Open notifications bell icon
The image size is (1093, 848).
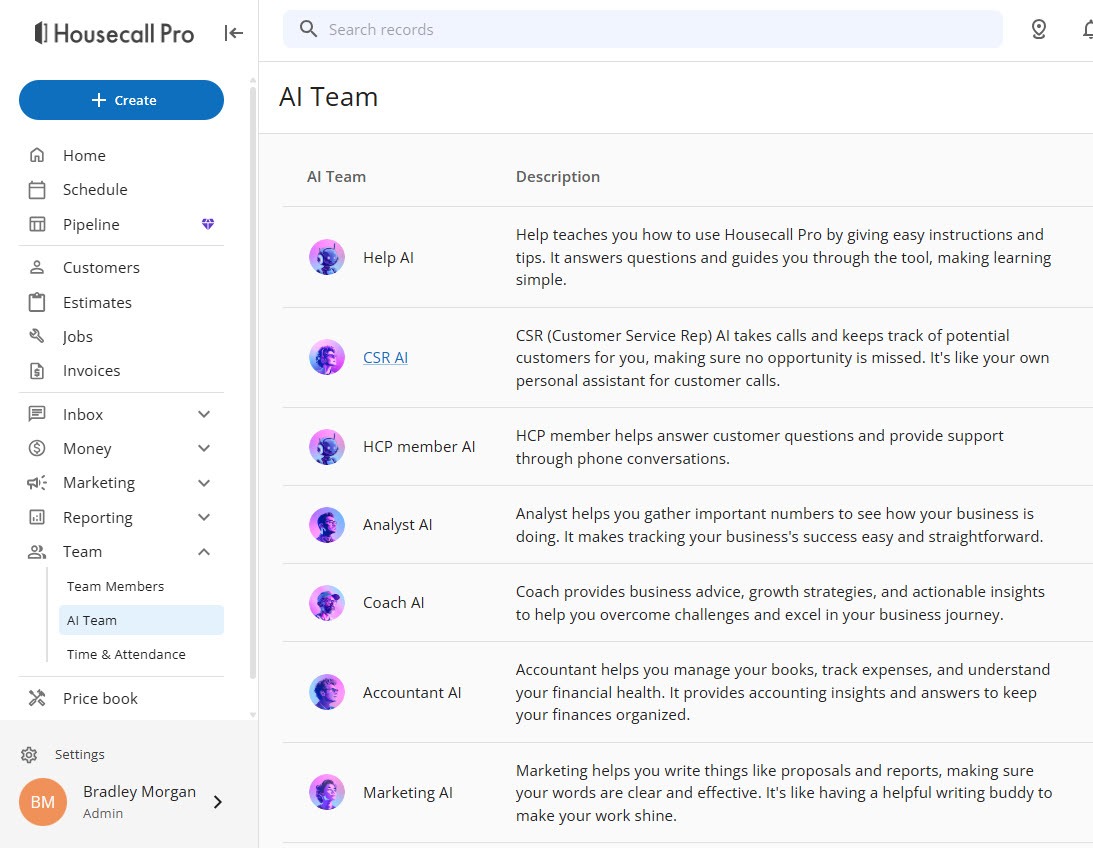click(x=1087, y=29)
